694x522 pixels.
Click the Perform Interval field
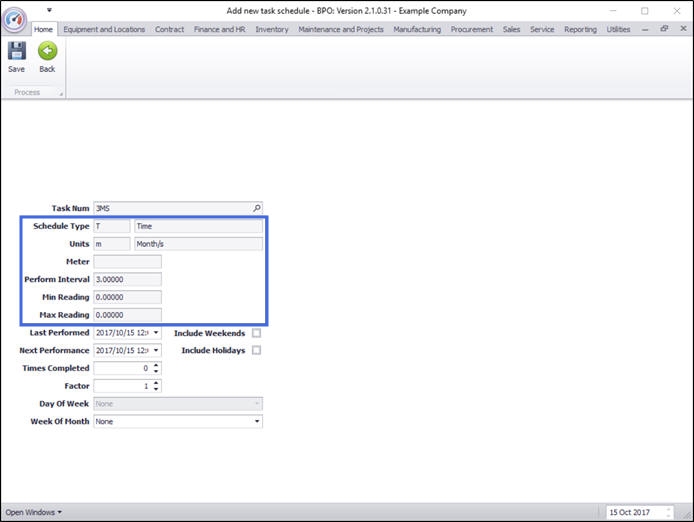coord(127,279)
